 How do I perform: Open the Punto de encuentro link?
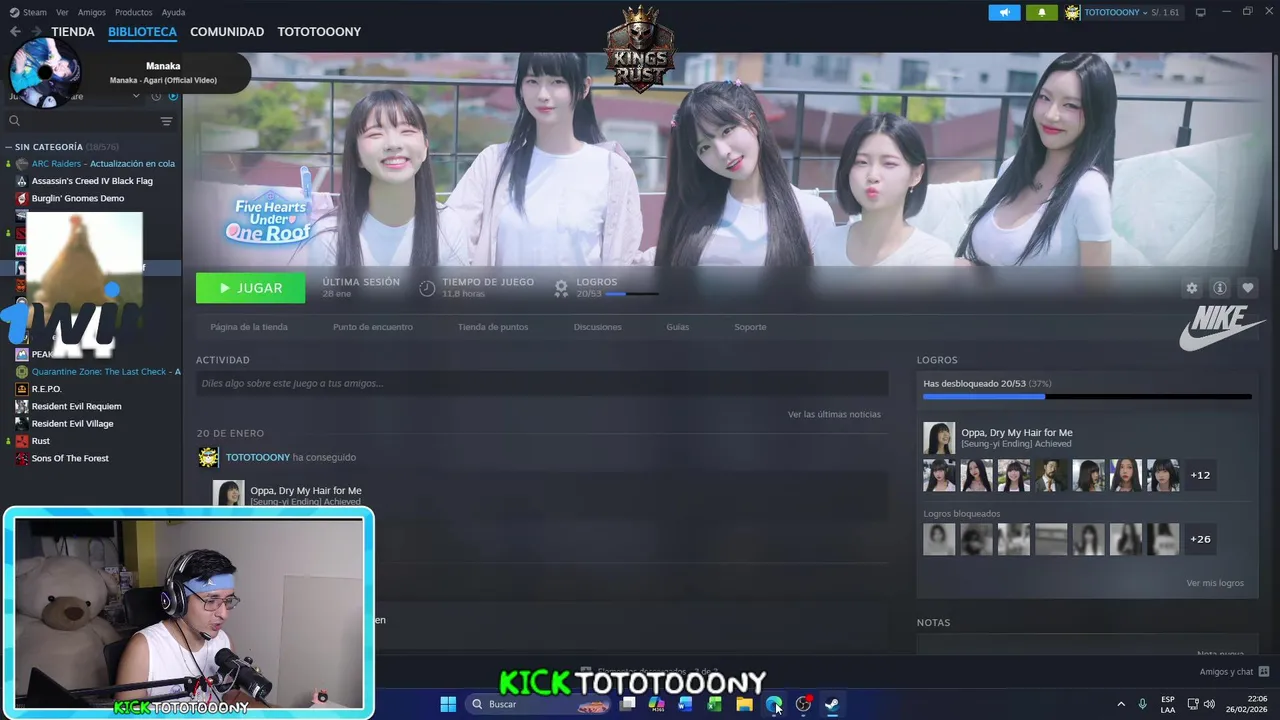click(372, 327)
